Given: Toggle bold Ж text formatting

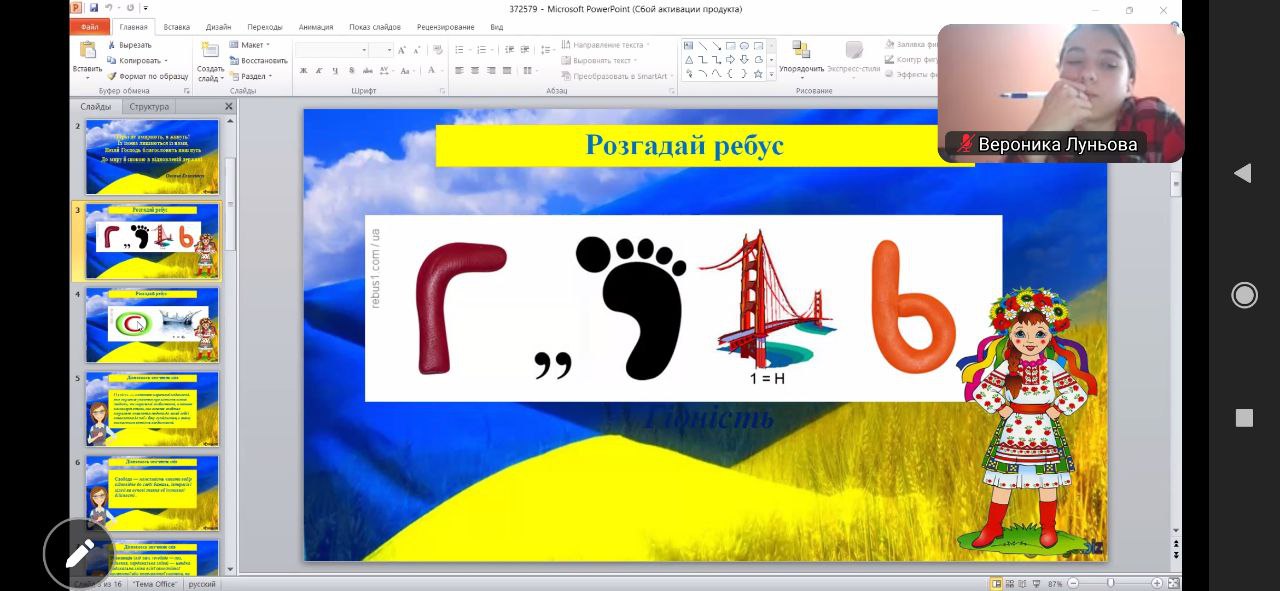Looking at the screenshot, I should click(303, 71).
